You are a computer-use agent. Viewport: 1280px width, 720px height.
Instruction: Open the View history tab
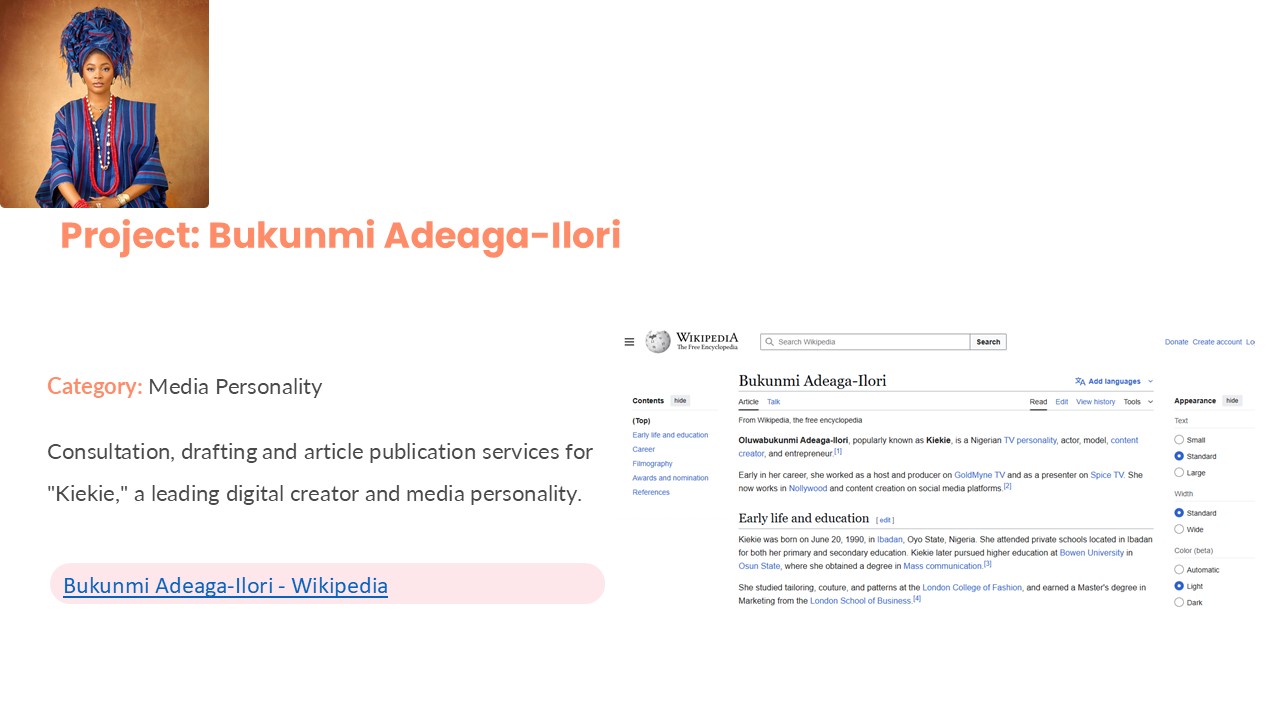[1095, 402]
